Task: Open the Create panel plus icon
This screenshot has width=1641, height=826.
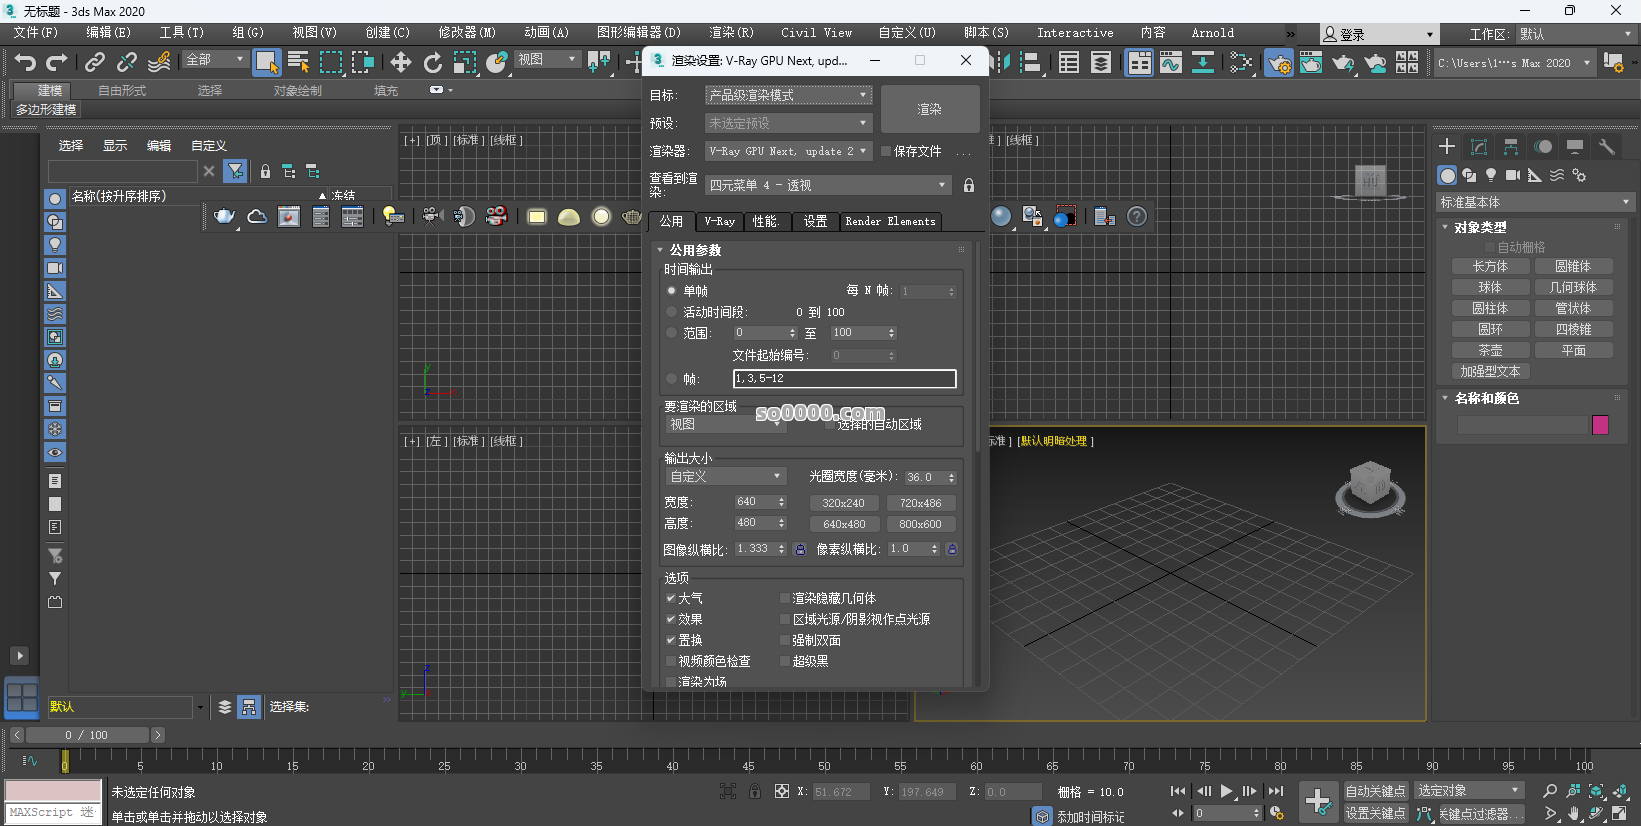Action: (x=1447, y=147)
